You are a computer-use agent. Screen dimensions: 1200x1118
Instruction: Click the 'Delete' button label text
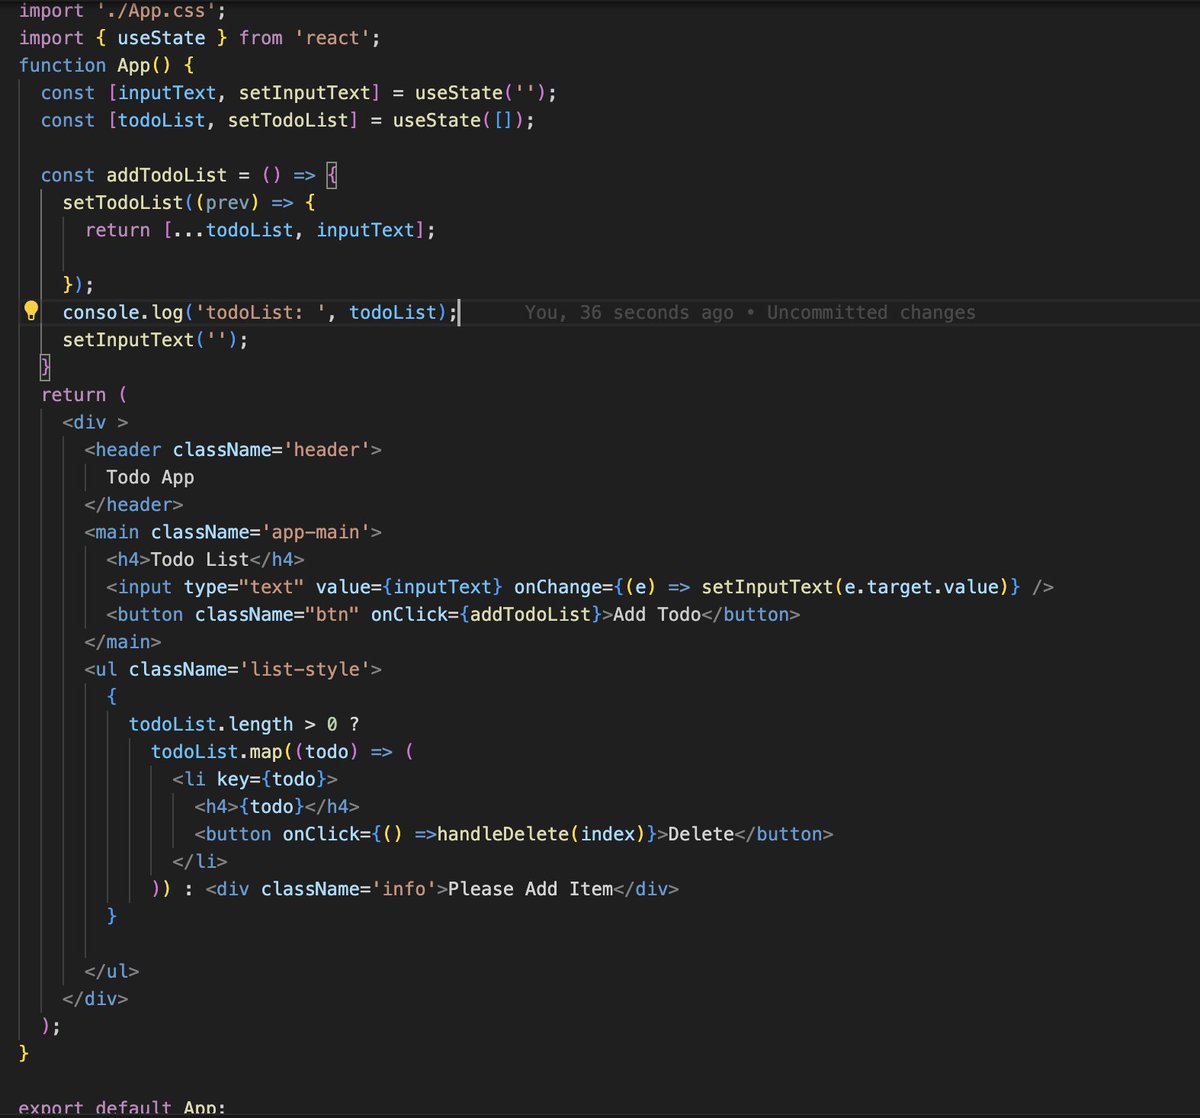701,834
